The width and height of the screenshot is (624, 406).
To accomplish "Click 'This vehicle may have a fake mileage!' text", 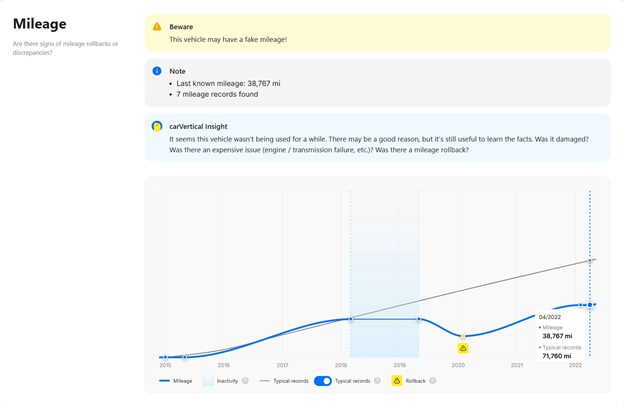I will tap(228, 39).
